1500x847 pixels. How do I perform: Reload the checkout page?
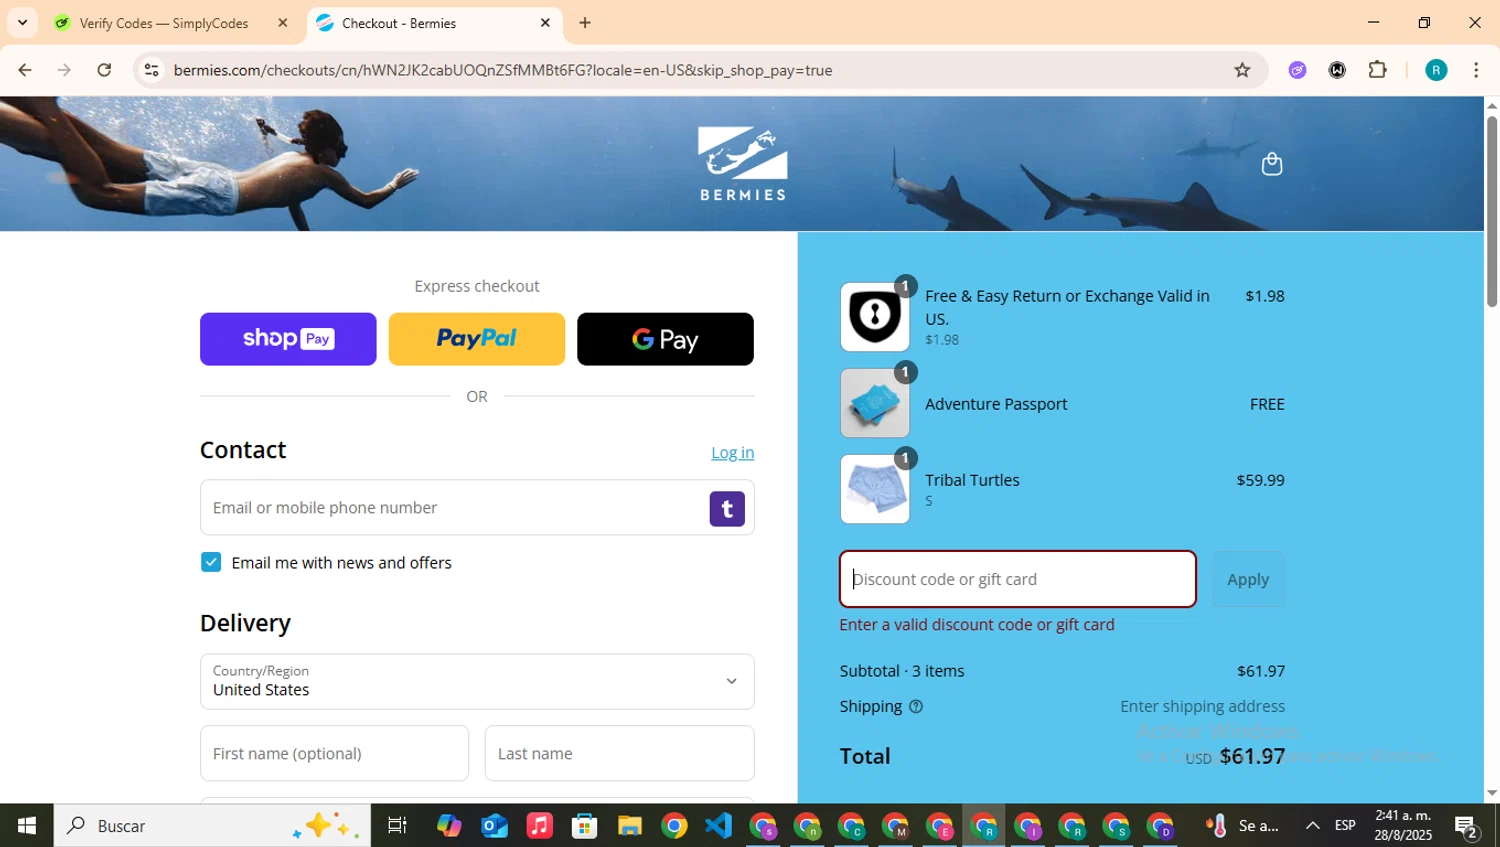104,70
